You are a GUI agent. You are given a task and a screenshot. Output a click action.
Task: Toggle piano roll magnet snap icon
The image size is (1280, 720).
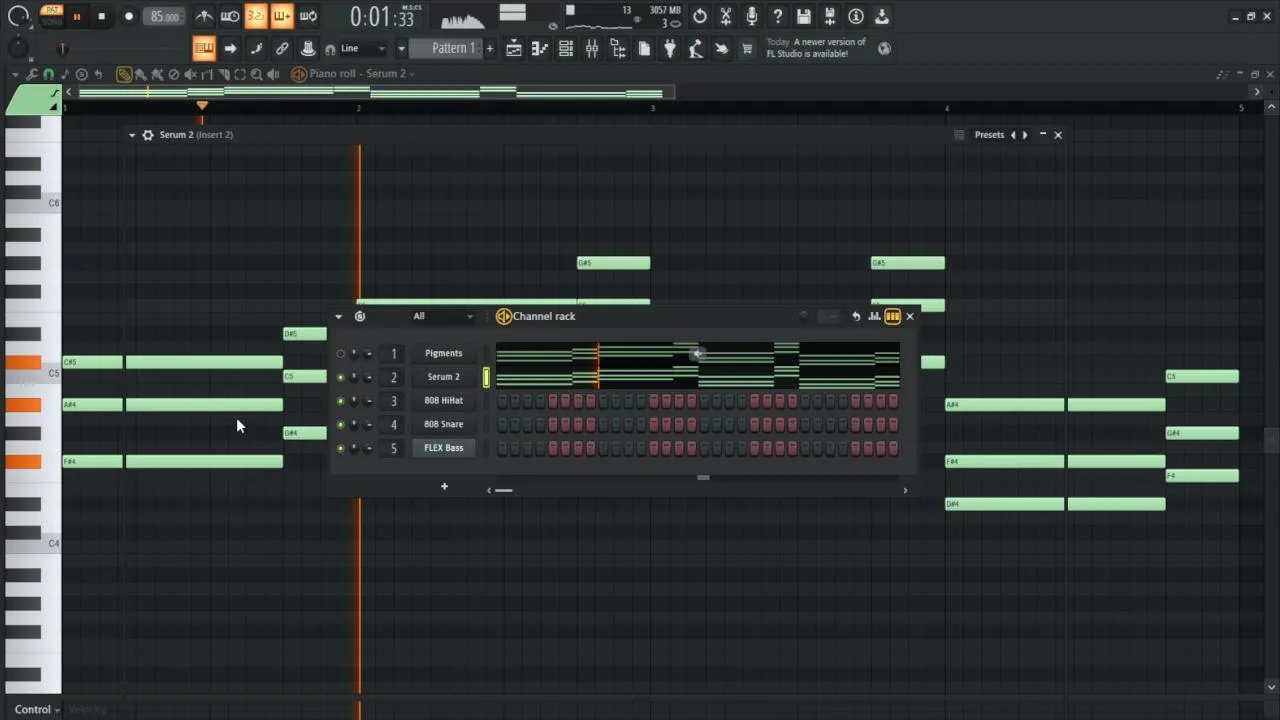click(x=48, y=74)
